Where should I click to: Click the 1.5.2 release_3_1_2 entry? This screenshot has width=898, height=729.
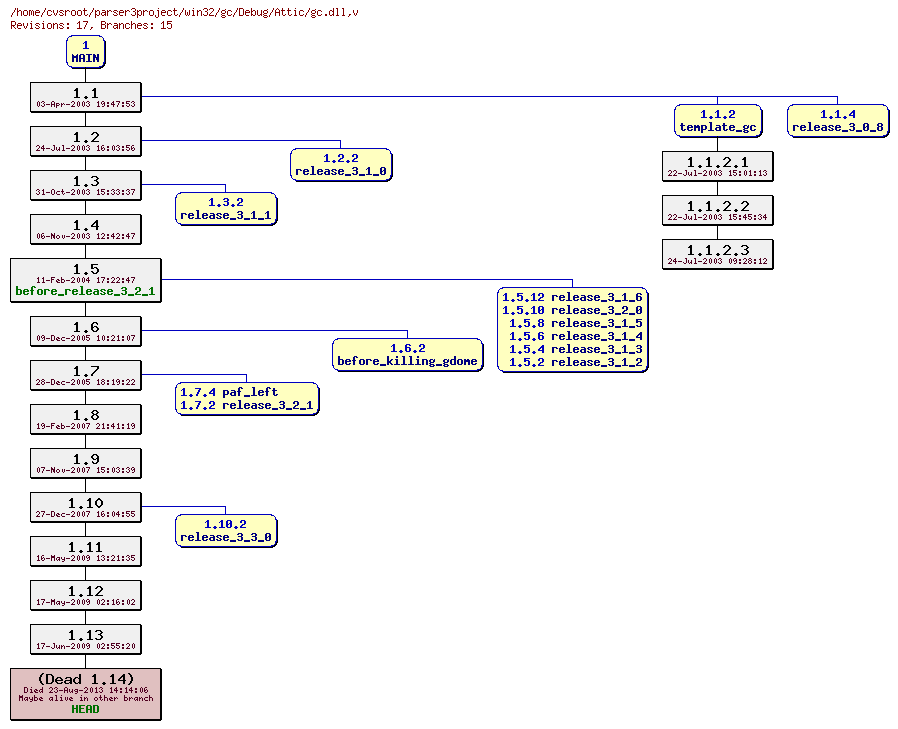(x=576, y=362)
